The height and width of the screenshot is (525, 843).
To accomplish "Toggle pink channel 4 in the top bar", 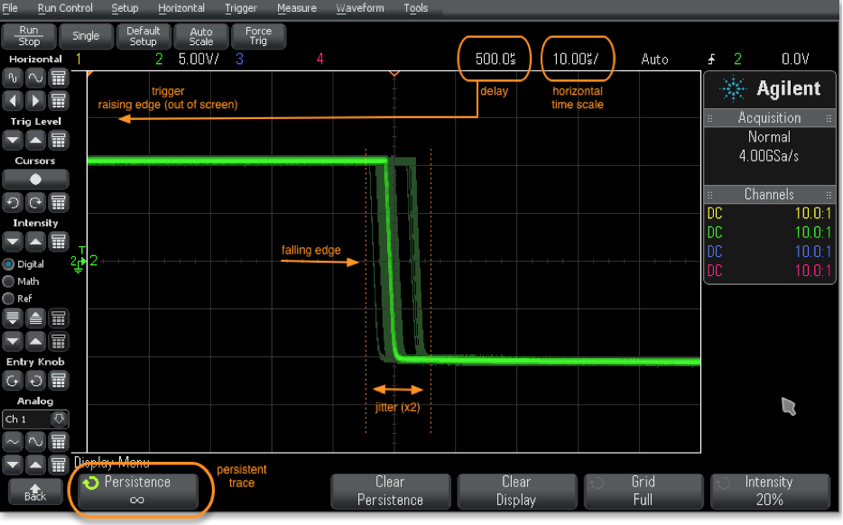I will pyautogui.click(x=320, y=59).
